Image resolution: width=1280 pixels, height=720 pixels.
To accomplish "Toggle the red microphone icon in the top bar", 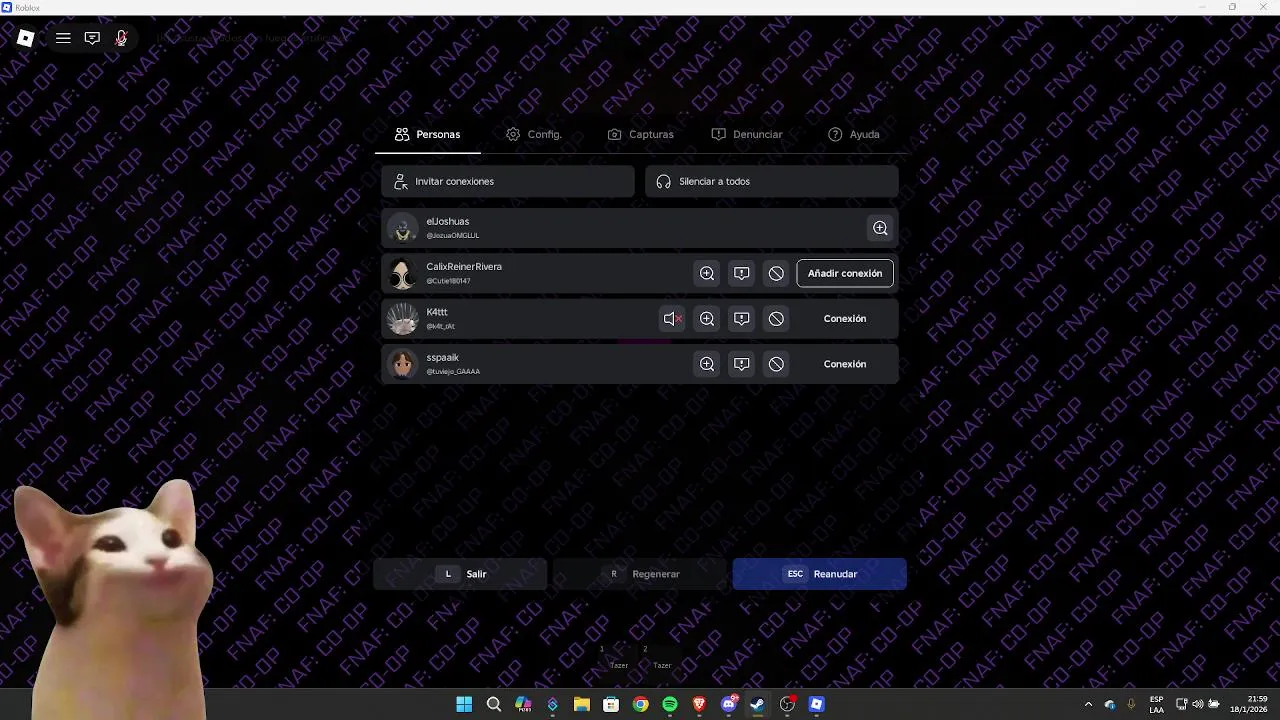I will pyautogui.click(x=121, y=38).
